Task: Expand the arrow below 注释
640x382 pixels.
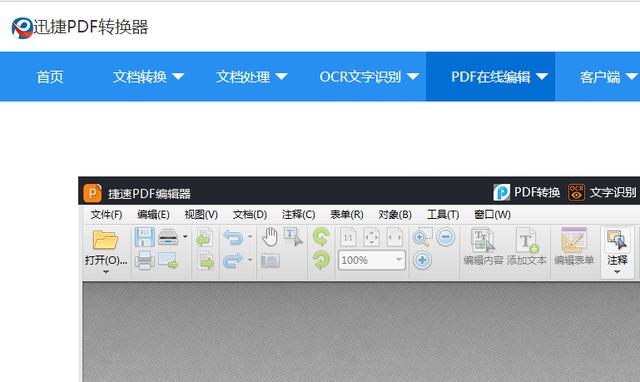Action: pos(617,272)
